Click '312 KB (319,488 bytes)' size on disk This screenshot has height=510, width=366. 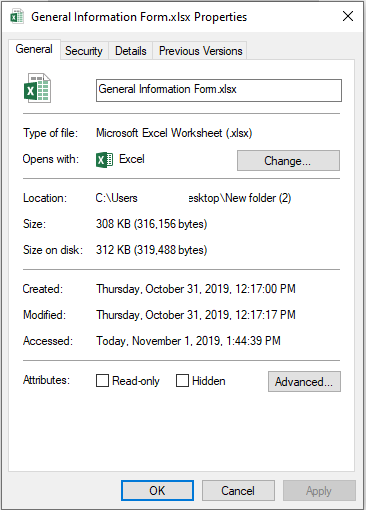pos(152,250)
